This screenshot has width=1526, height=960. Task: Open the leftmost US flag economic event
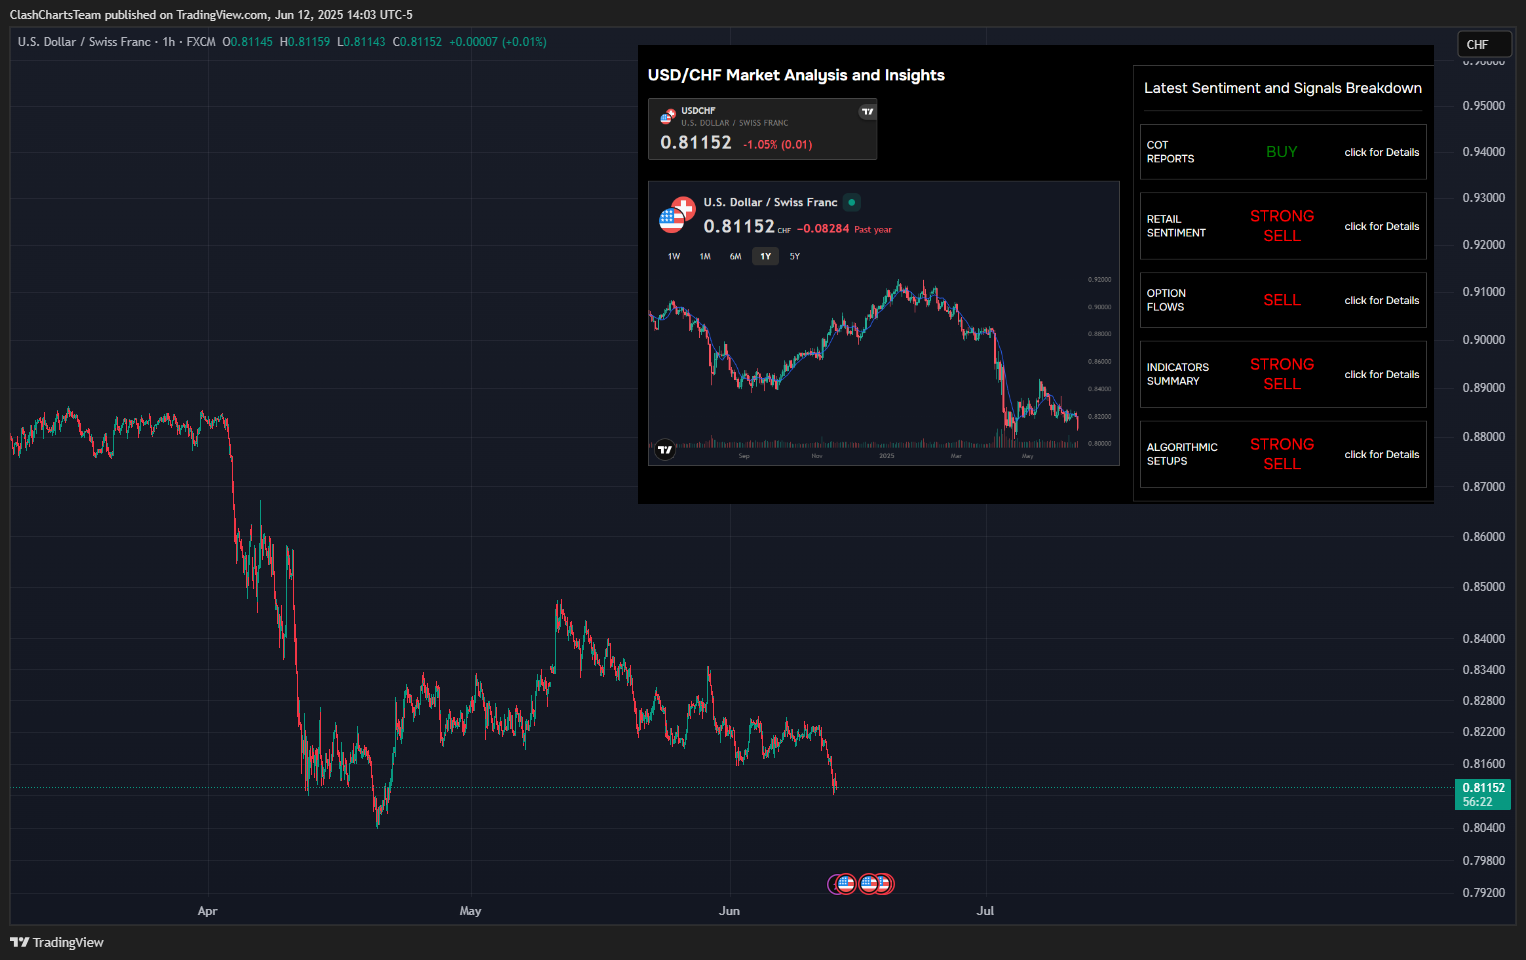pos(846,884)
